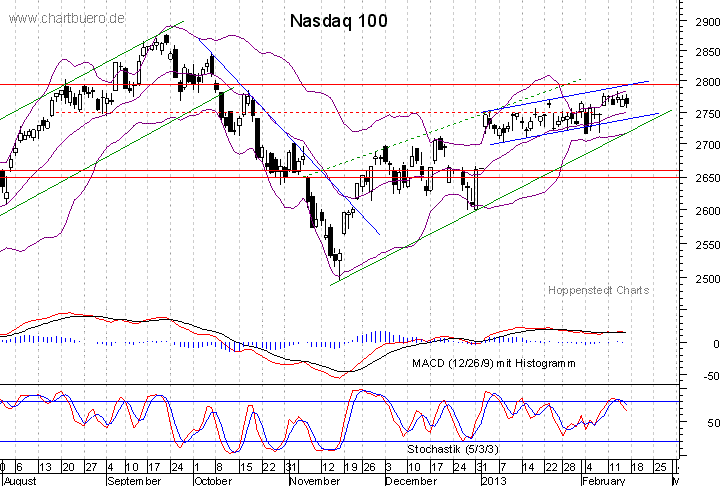723x486 pixels.
Task: Select the October month label
Action: [x=213, y=481]
